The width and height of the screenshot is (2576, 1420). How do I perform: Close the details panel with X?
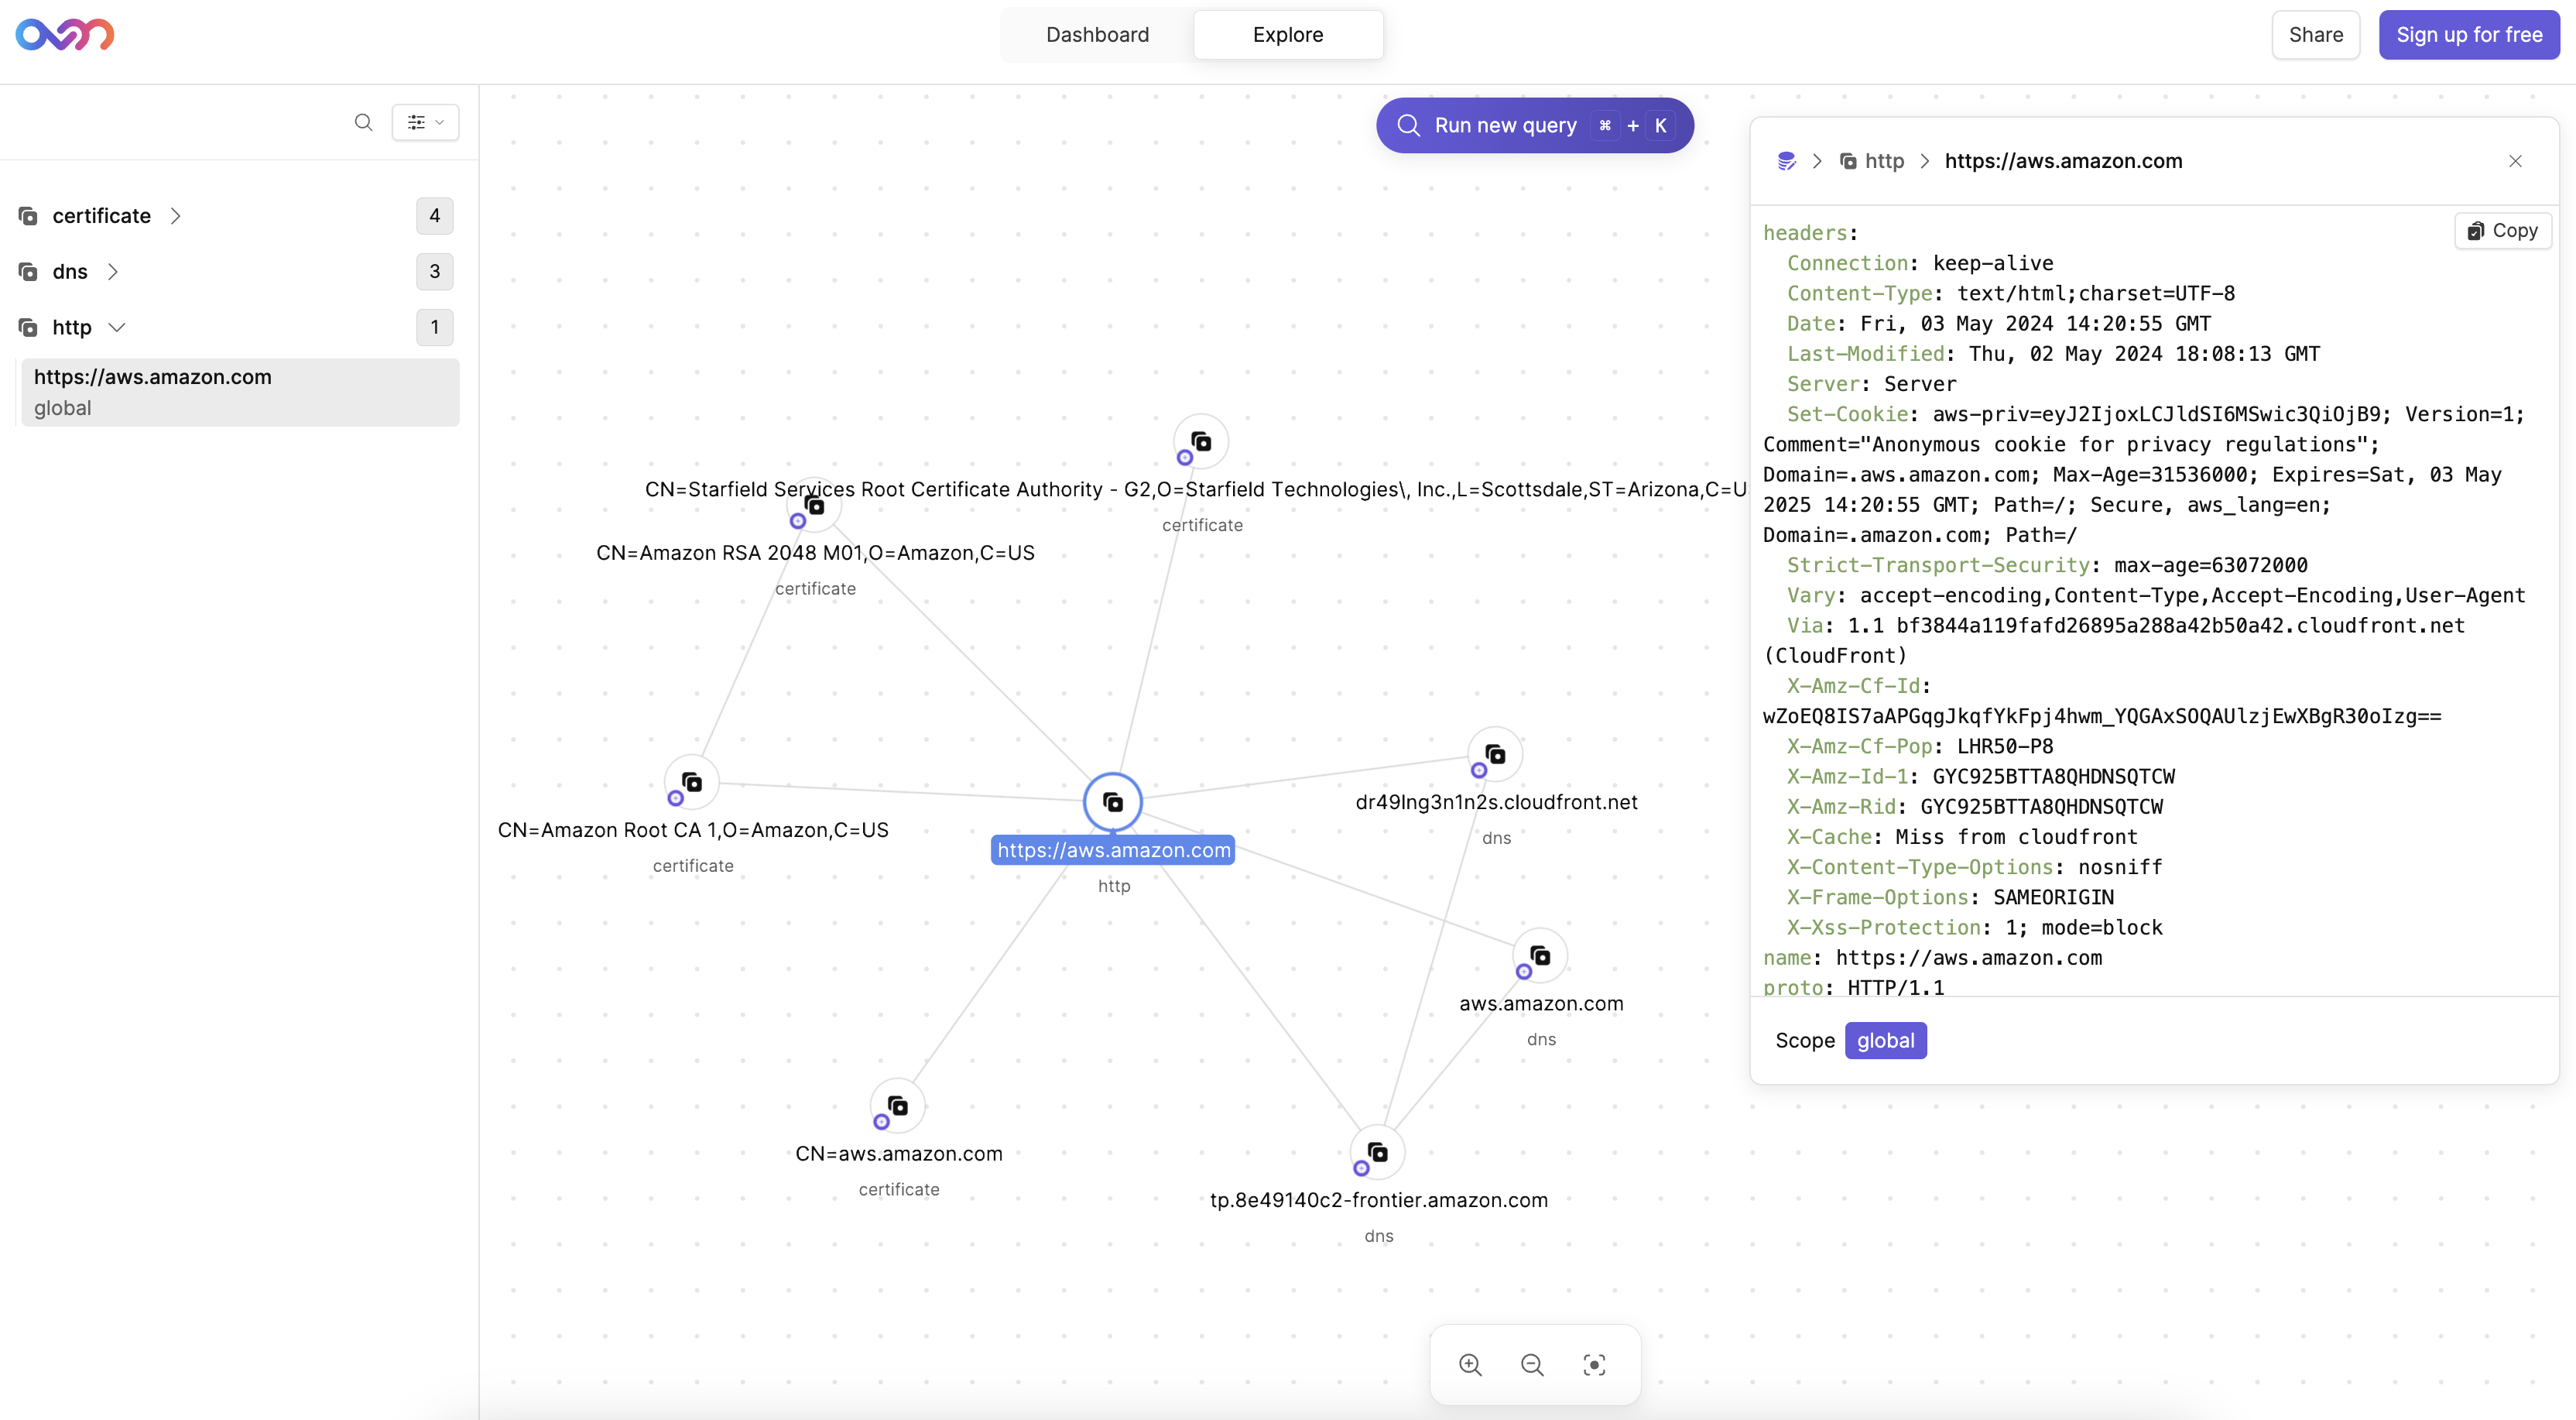[x=2515, y=161]
